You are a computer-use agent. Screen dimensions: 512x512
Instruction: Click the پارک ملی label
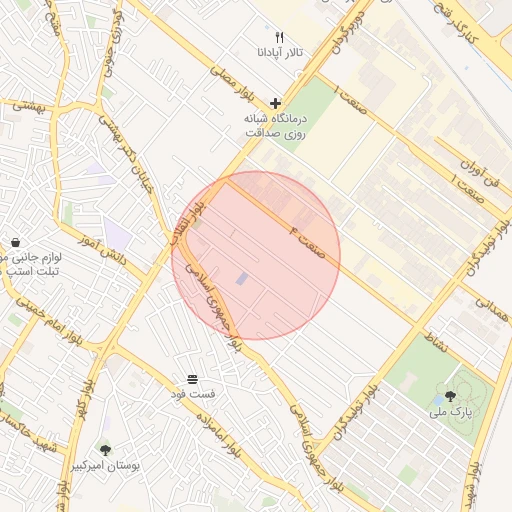coord(451,412)
